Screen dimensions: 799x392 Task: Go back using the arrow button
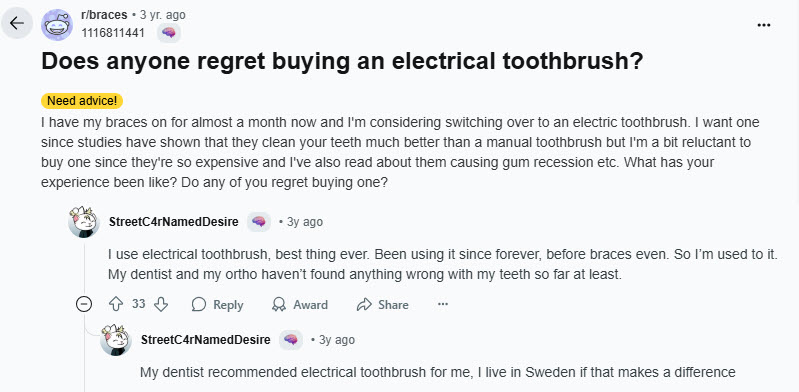point(17,23)
